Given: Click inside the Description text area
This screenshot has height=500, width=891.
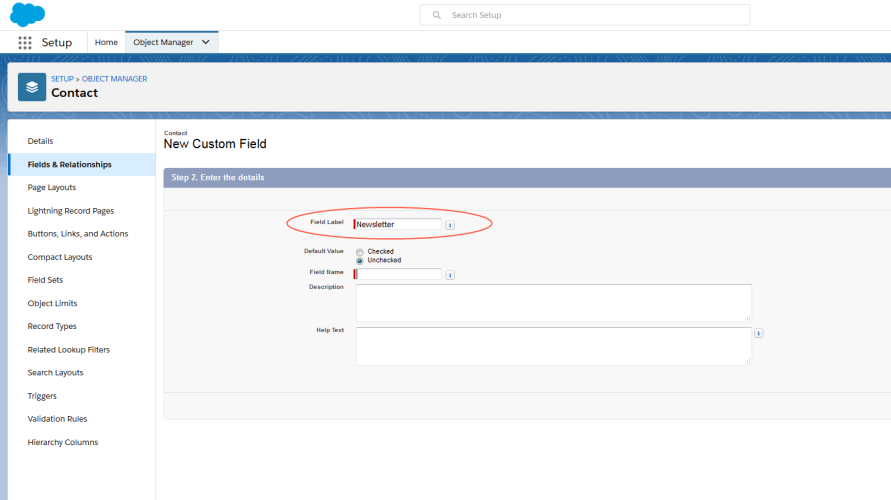Looking at the screenshot, I should (x=553, y=302).
